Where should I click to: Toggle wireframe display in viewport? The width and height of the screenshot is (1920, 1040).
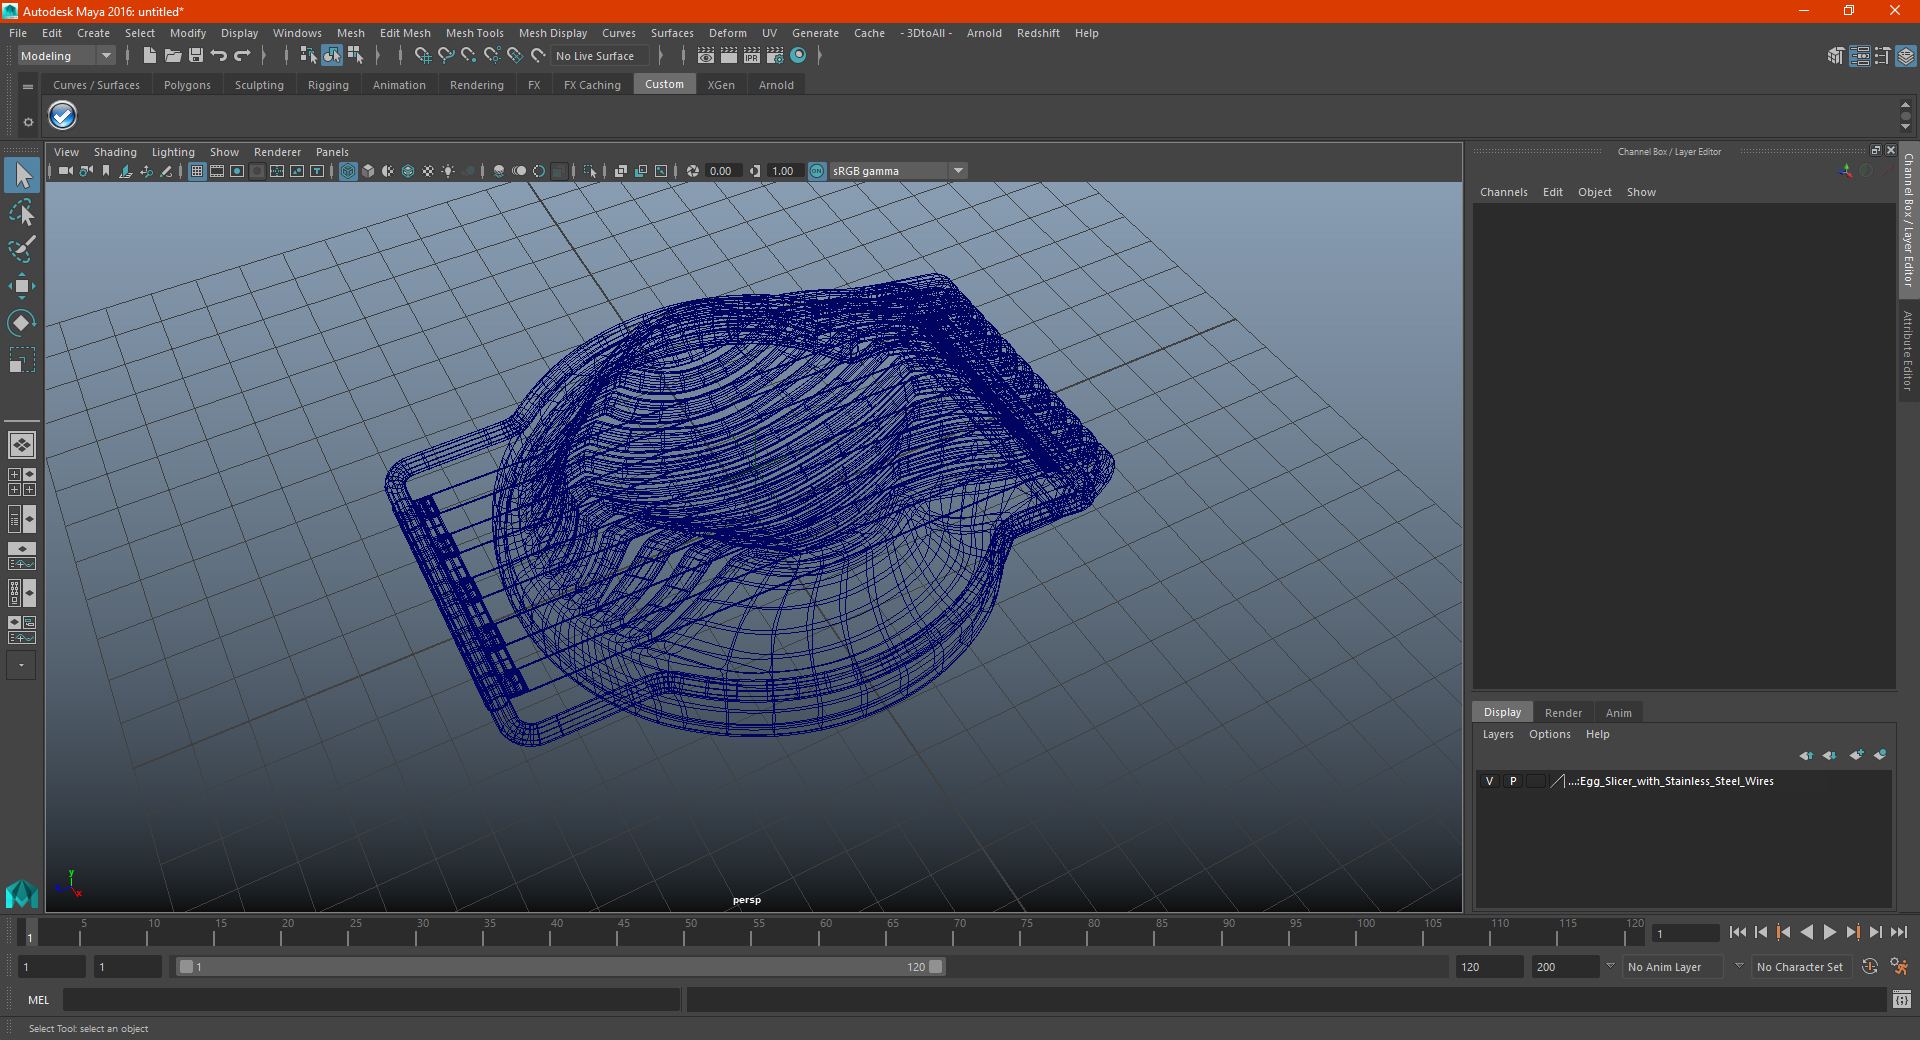tap(348, 171)
